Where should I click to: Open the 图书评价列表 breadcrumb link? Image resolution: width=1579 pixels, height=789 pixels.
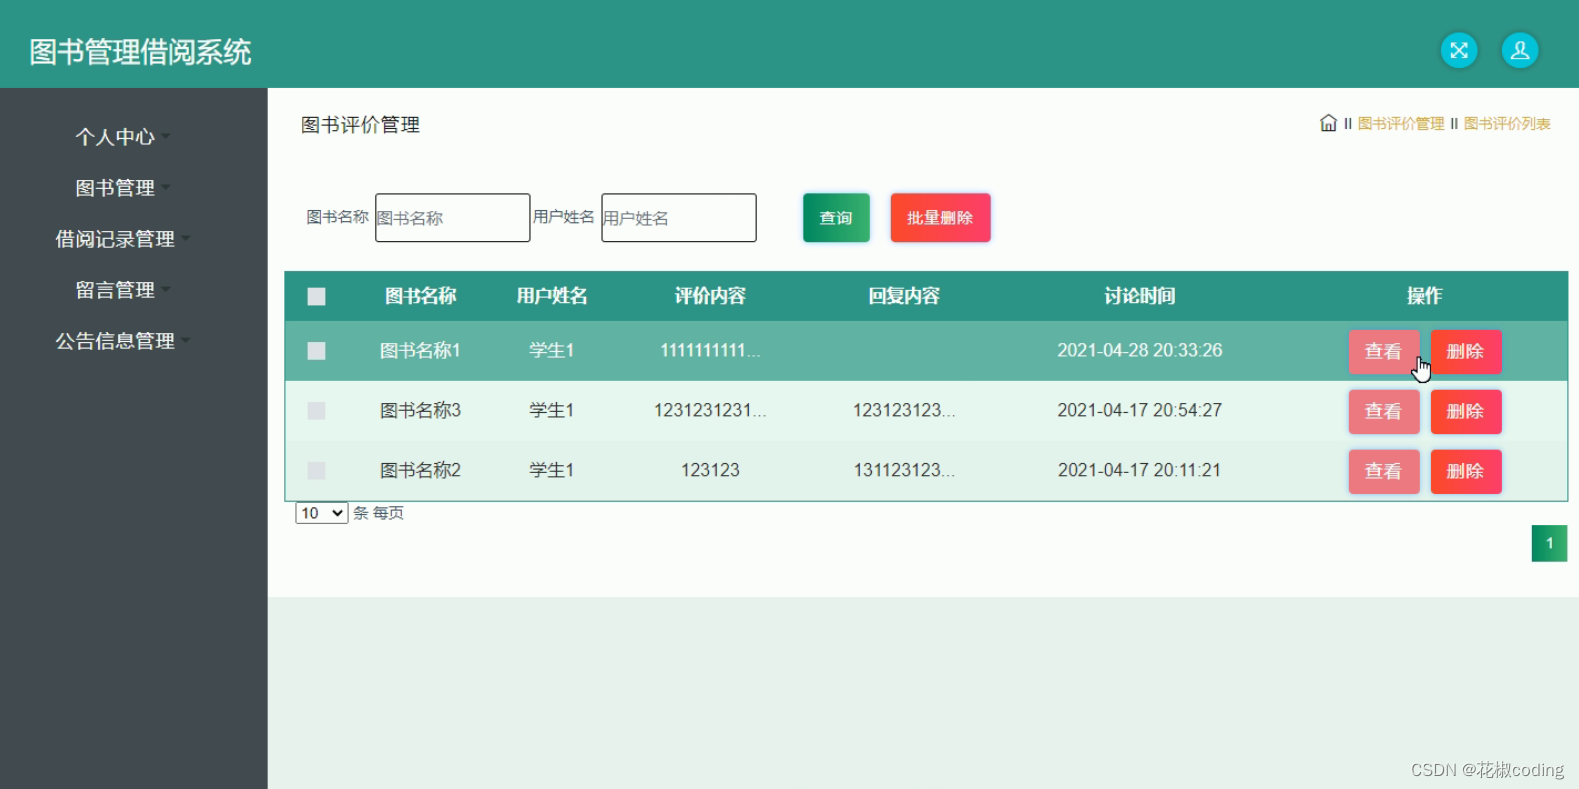click(x=1507, y=124)
